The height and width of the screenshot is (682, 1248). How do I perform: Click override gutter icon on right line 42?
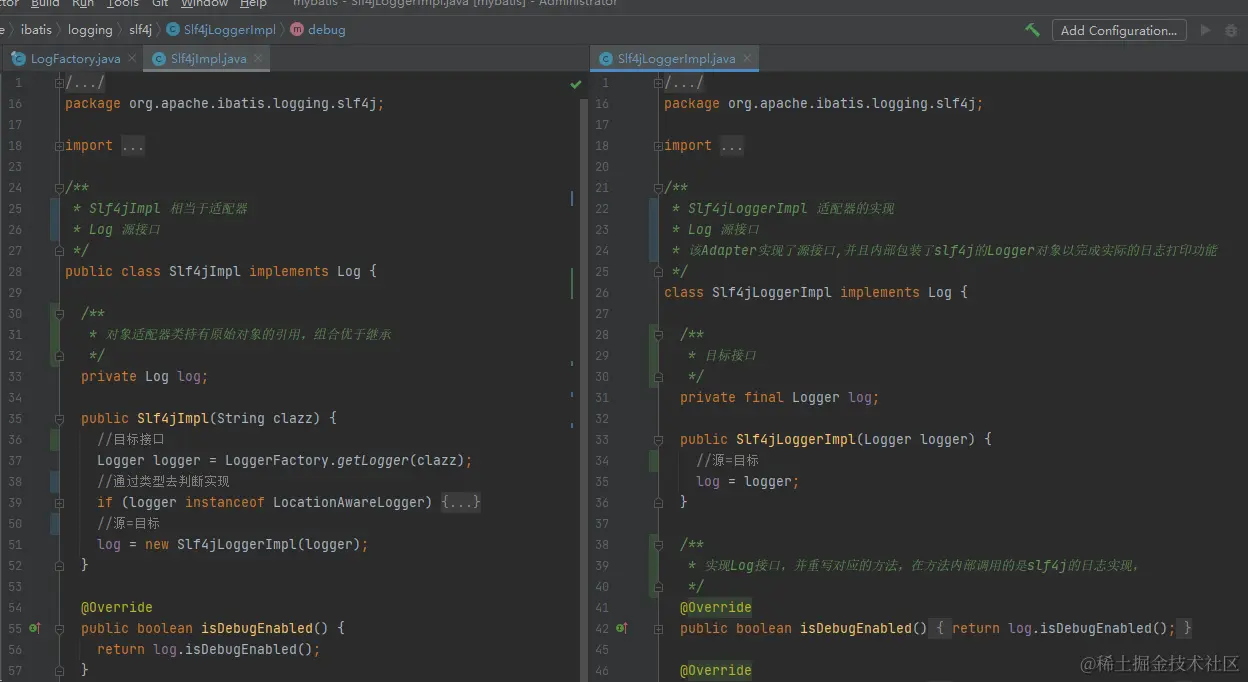pos(622,628)
